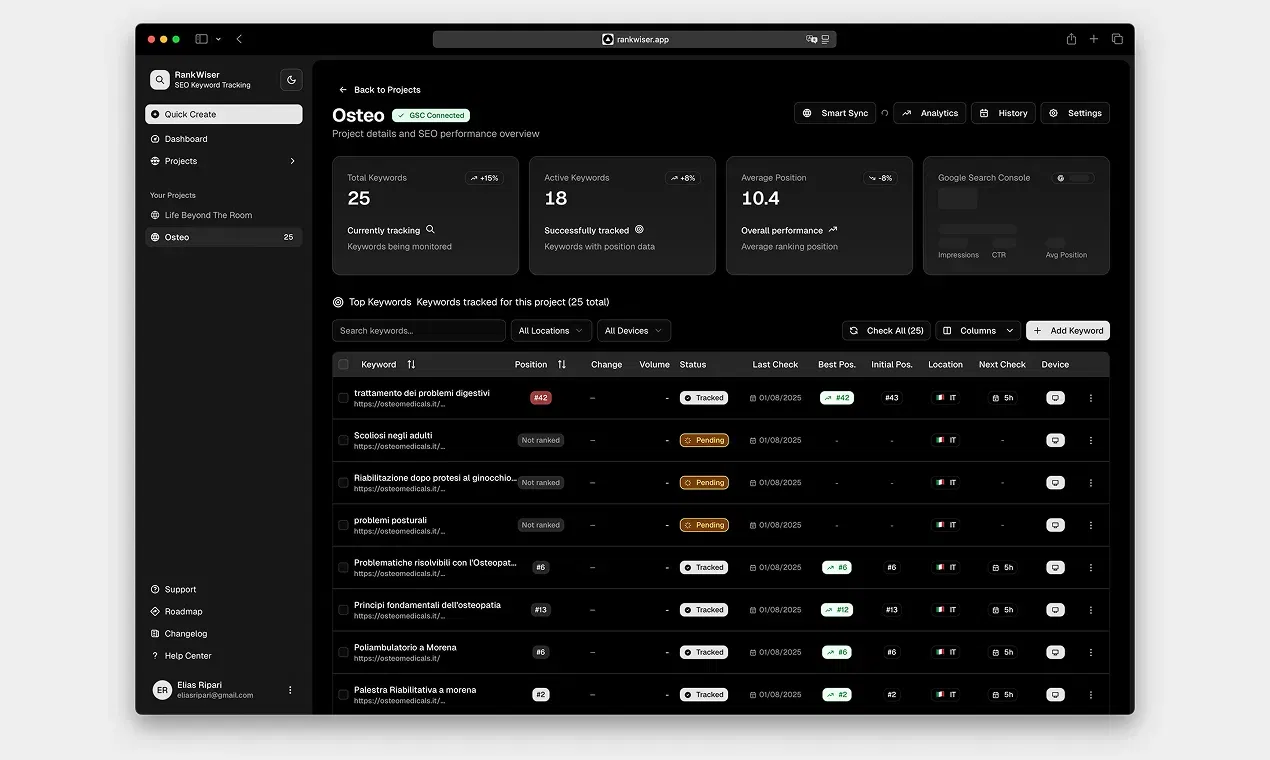Open row menu for problemi posturali
The height and width of the screenshot is (760, 1270).
pos(1090,525)
